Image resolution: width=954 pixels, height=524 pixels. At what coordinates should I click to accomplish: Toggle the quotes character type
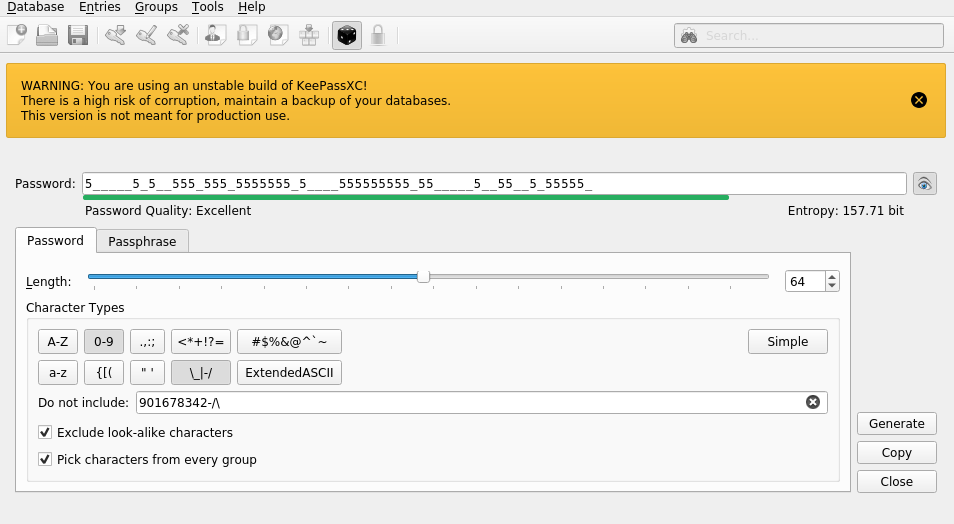[x=147, y=372]
